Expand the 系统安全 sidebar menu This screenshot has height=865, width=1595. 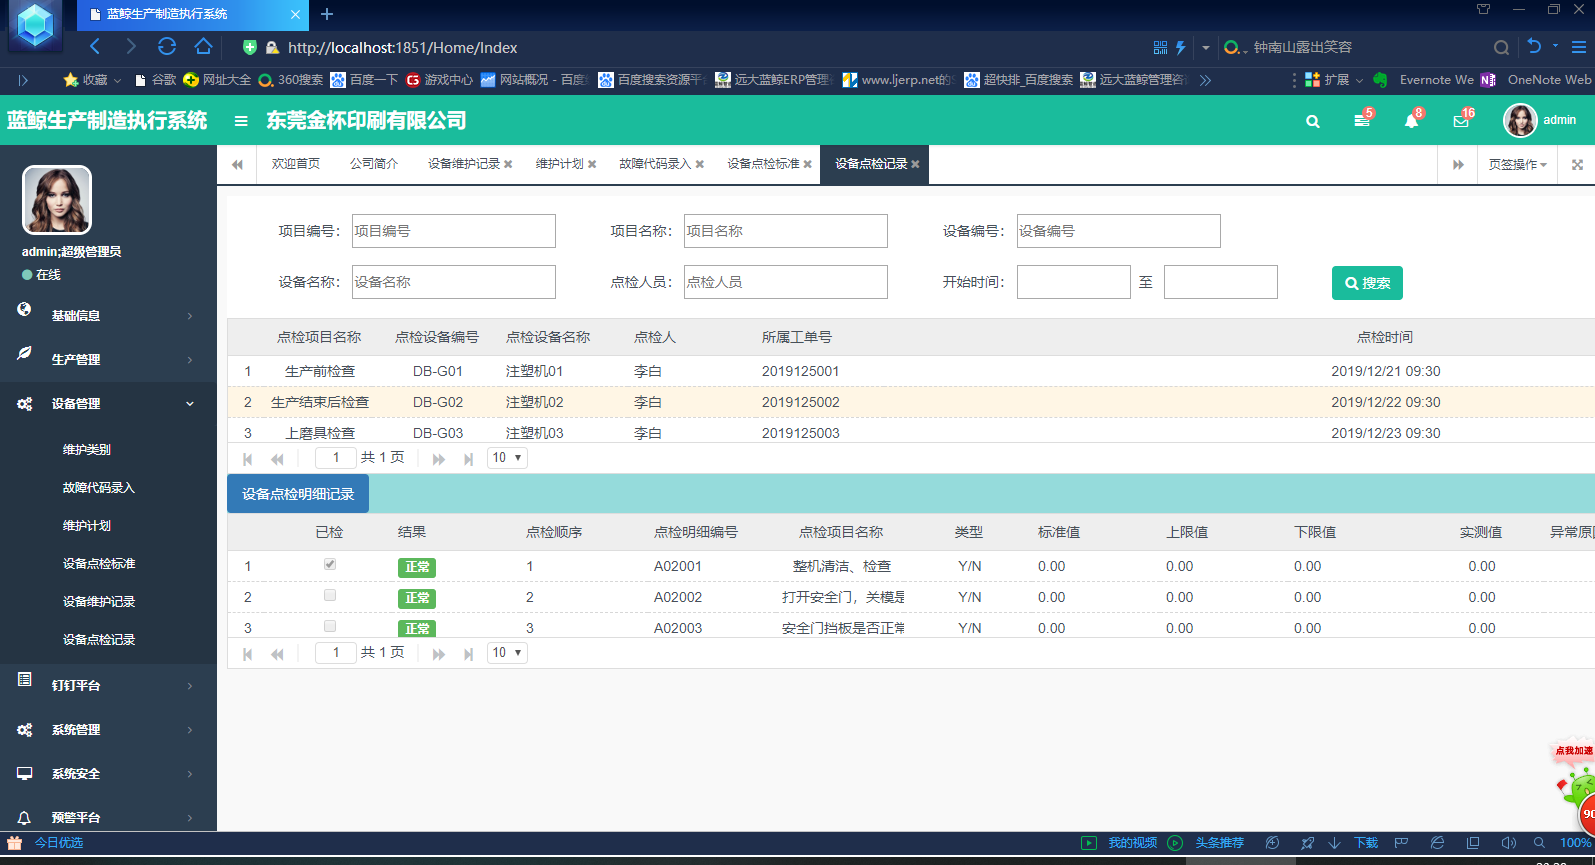(x=108, y=773)
